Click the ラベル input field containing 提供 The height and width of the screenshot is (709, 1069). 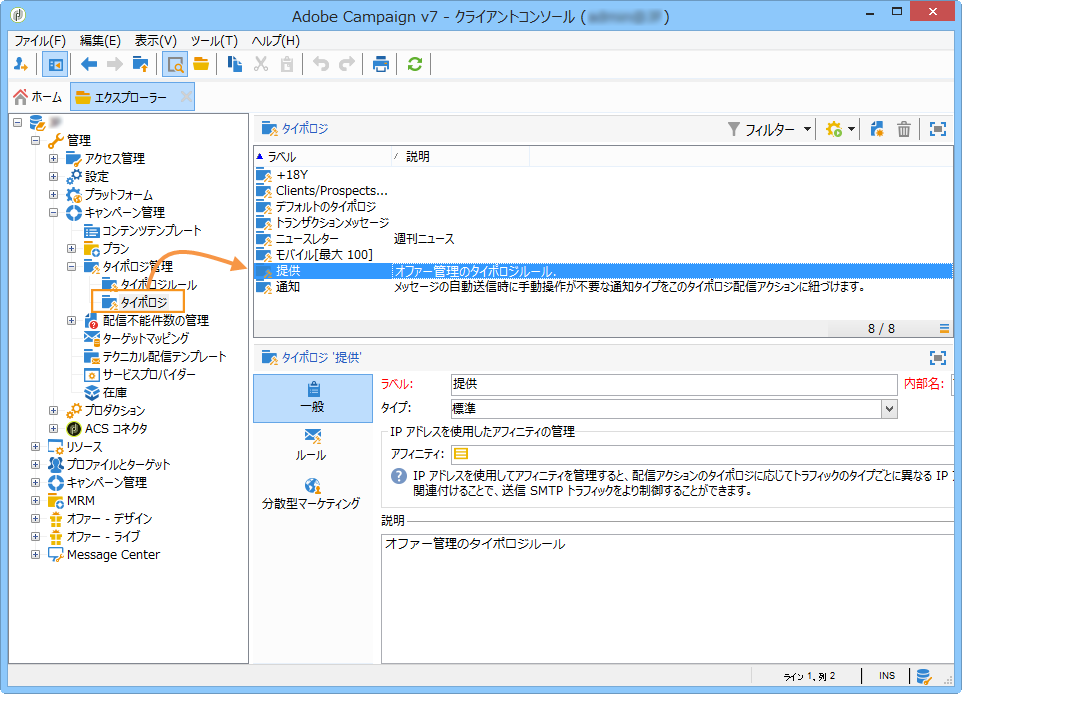point(674,384)
